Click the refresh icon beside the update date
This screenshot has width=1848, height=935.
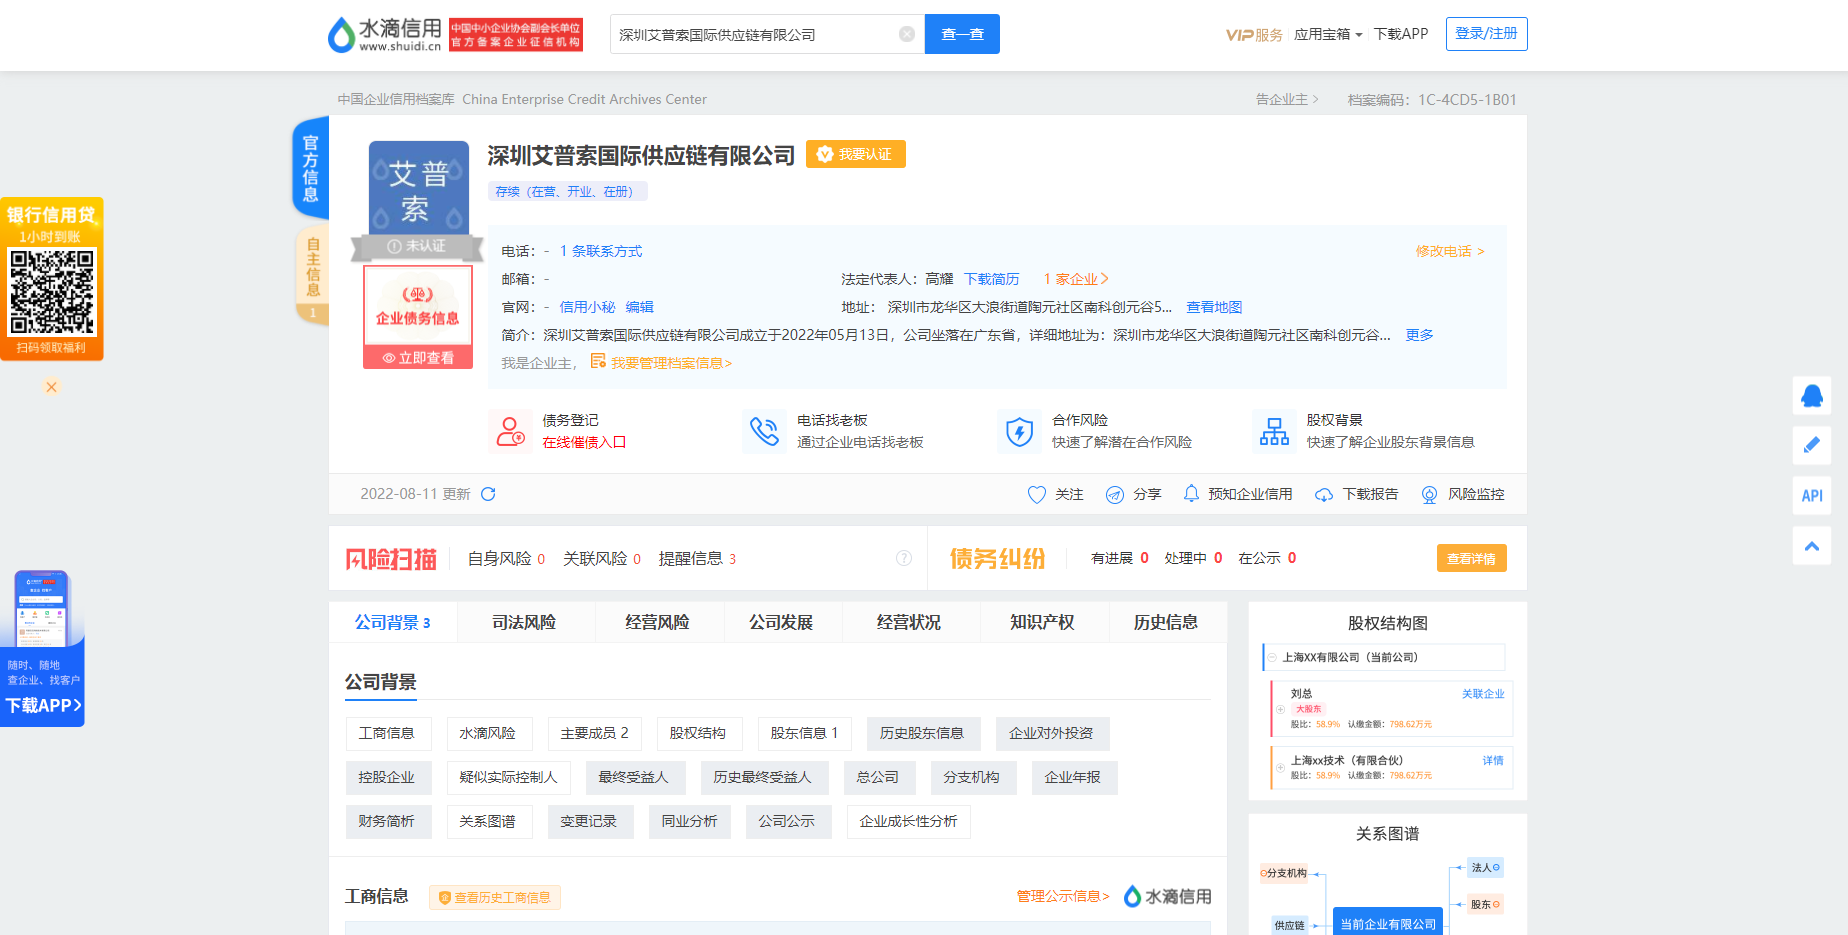point(489,493)
